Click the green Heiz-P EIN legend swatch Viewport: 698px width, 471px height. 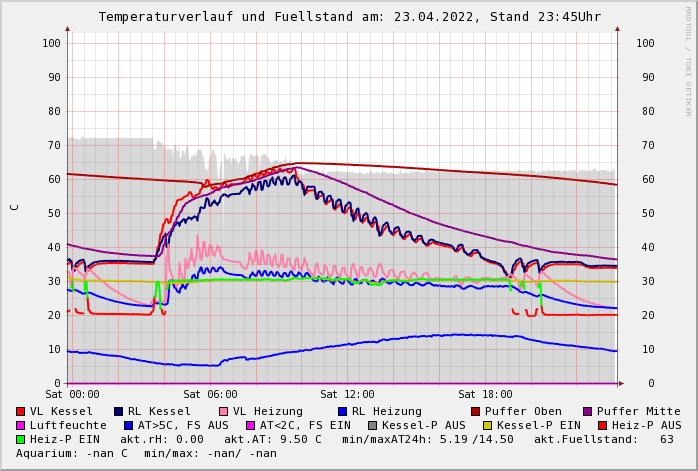pyautogui.click(x=21, y=440)
